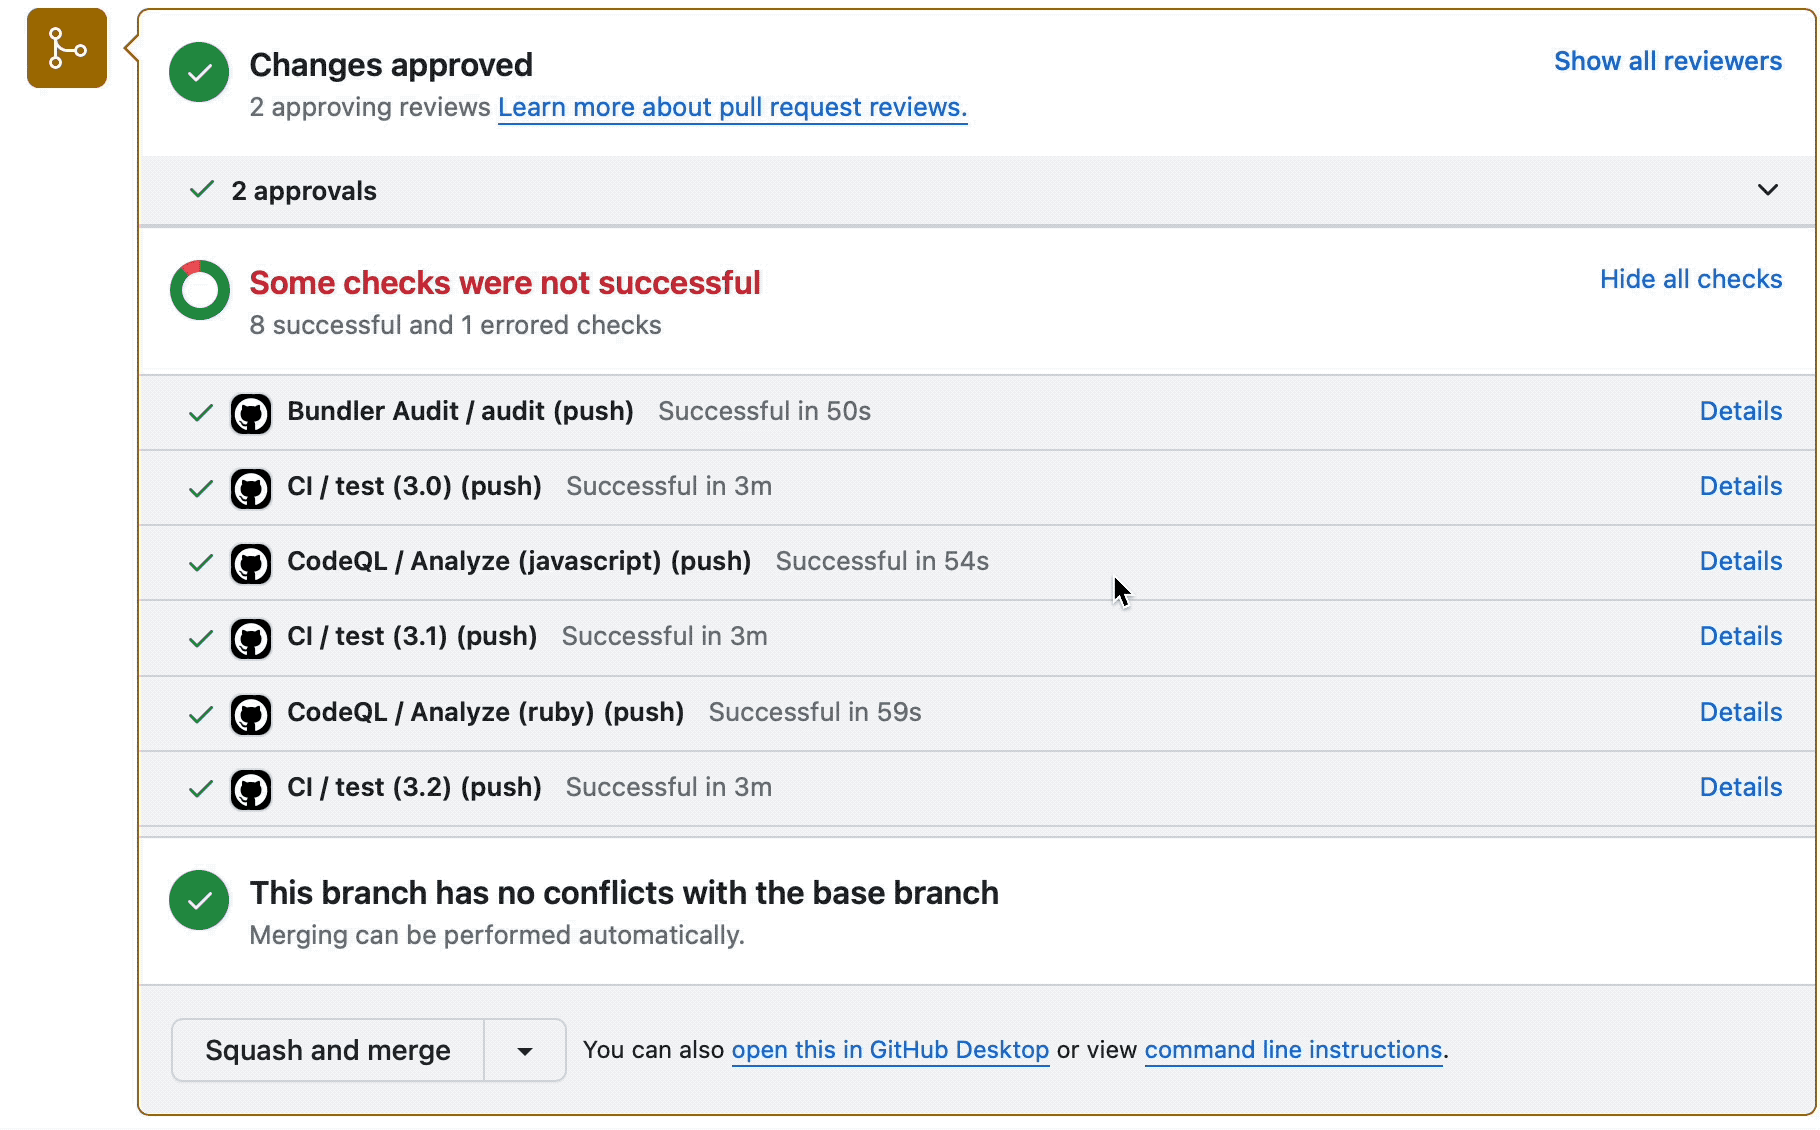The image size is (1820, 1130).
Task: Hide all checks list
Action: (1690, 279)
